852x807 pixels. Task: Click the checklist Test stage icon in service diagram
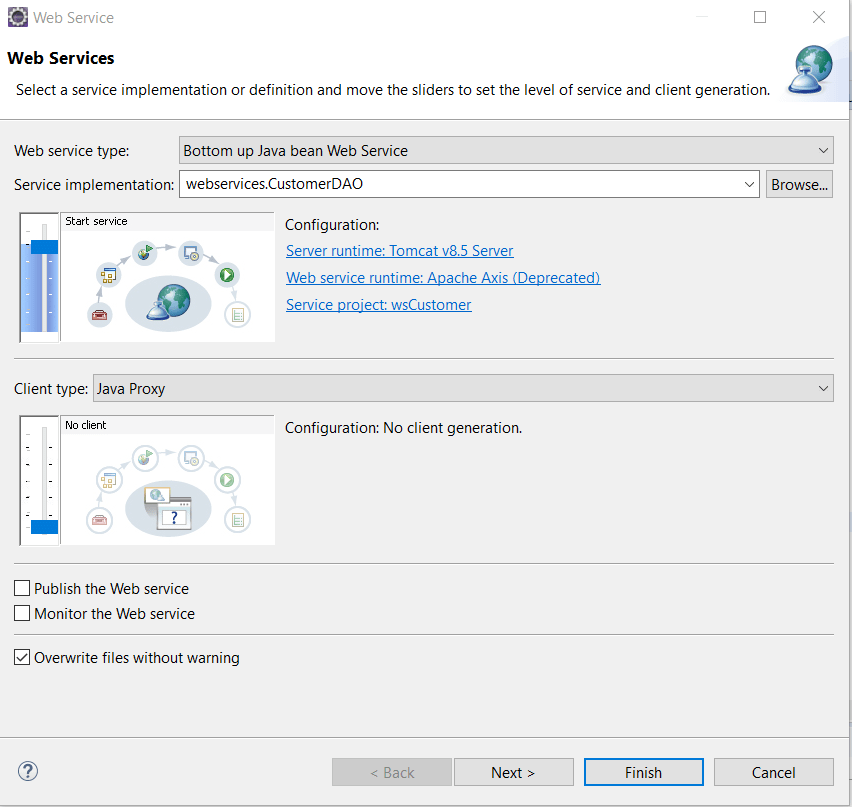coord(237,315)
